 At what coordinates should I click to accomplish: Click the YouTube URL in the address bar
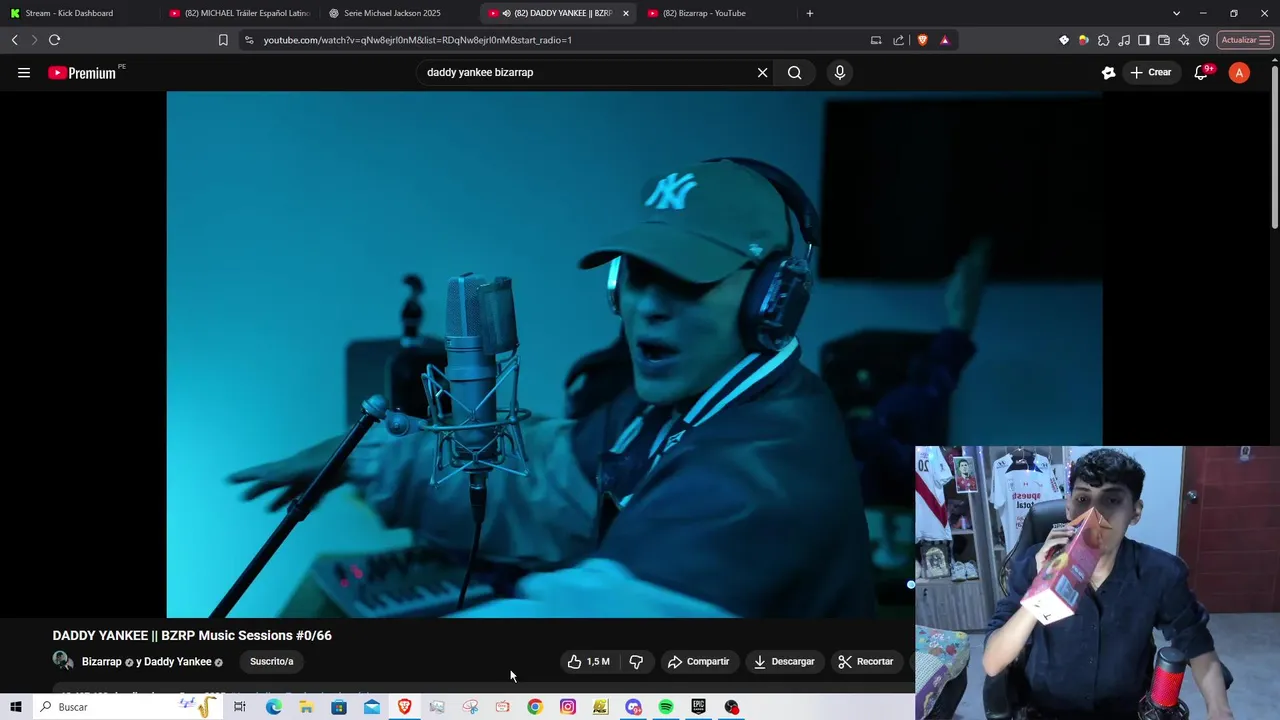pyautogui.click(x=418, y=40)
